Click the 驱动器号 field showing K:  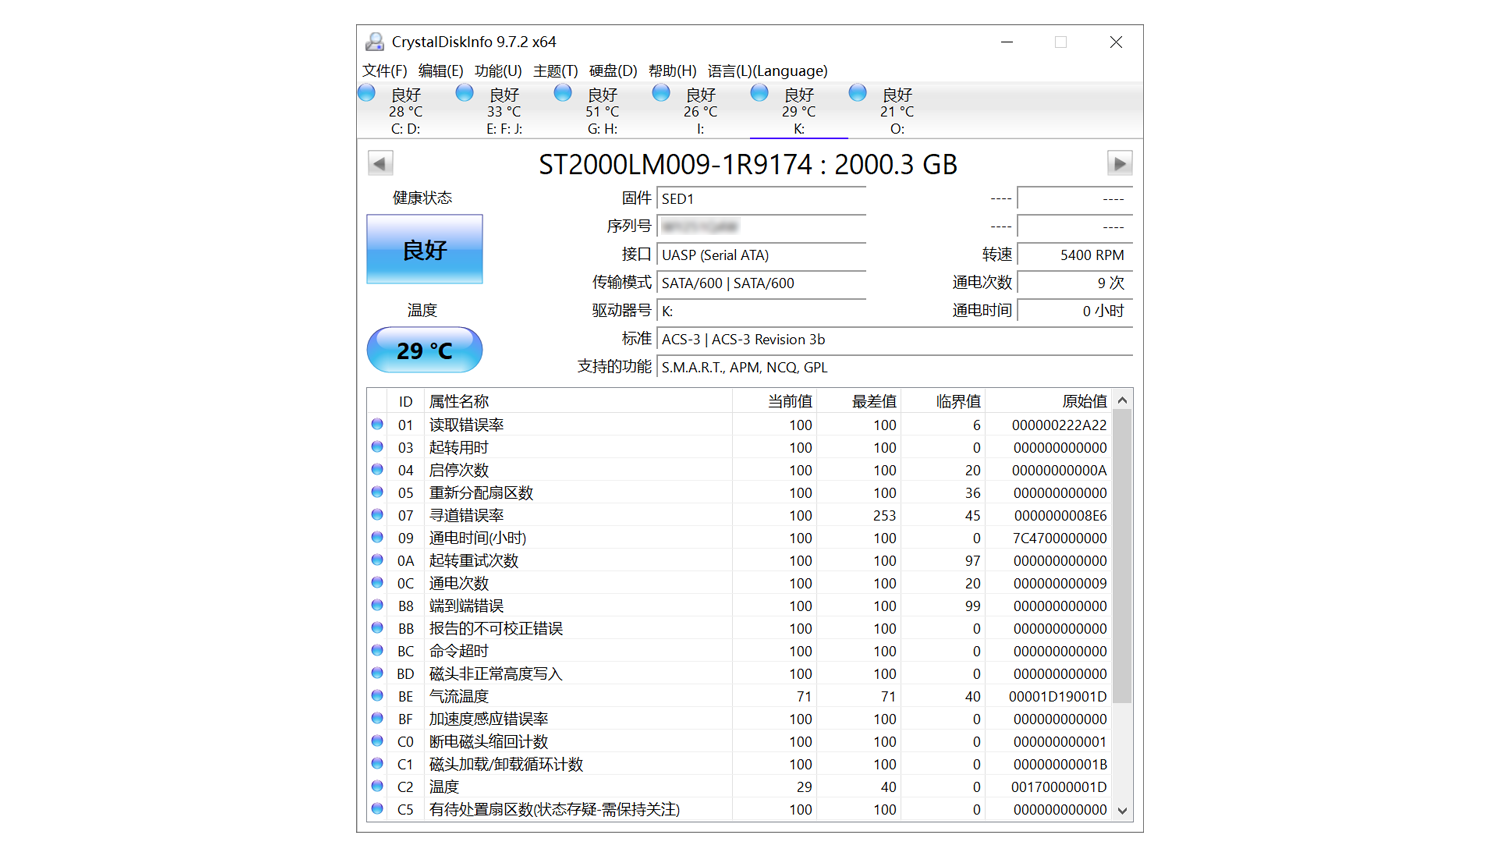[x=761, y=311]
